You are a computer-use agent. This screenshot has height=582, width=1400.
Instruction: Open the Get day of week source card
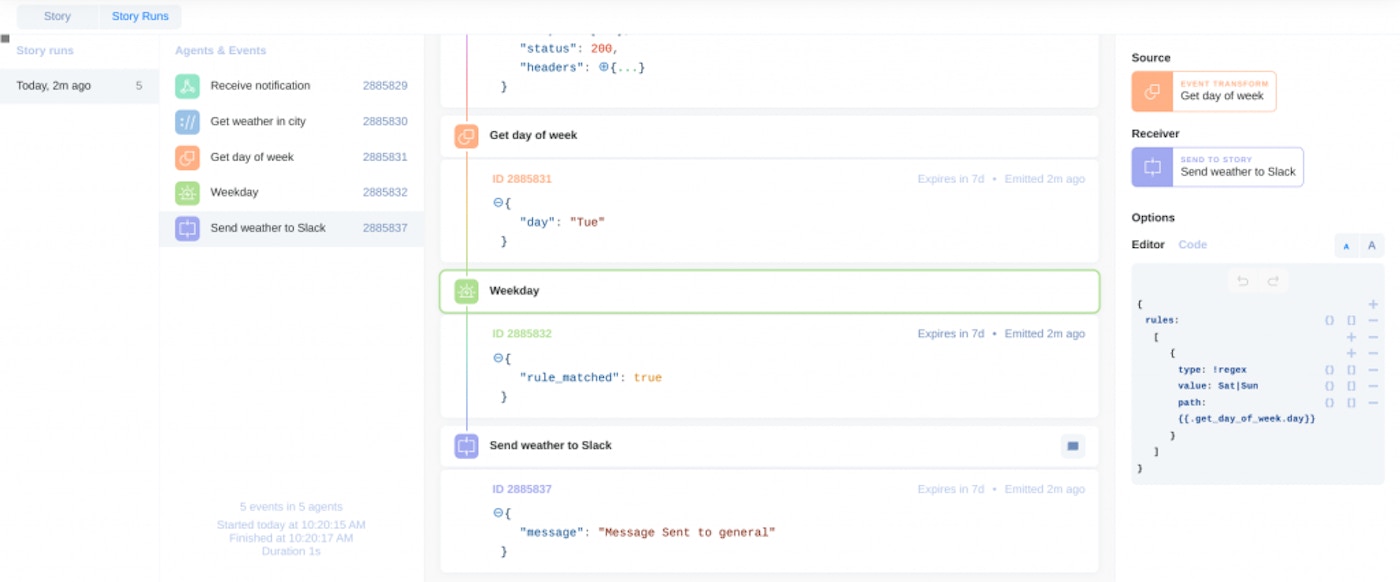coord(1203,91)
